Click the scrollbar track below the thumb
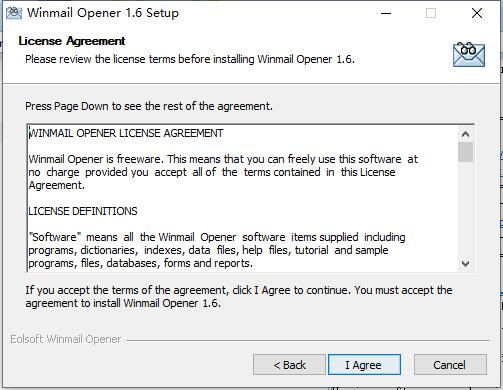Image resolution: width=503 pixels, height=390 pixels. (465, 209)
